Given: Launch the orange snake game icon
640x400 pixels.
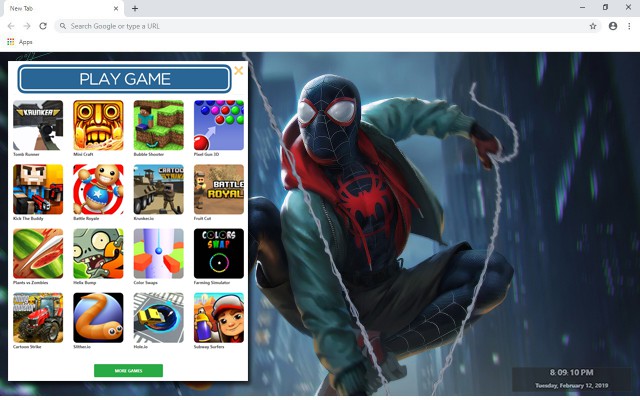Looking at the screenshot, I should click(x=98, y=318).
